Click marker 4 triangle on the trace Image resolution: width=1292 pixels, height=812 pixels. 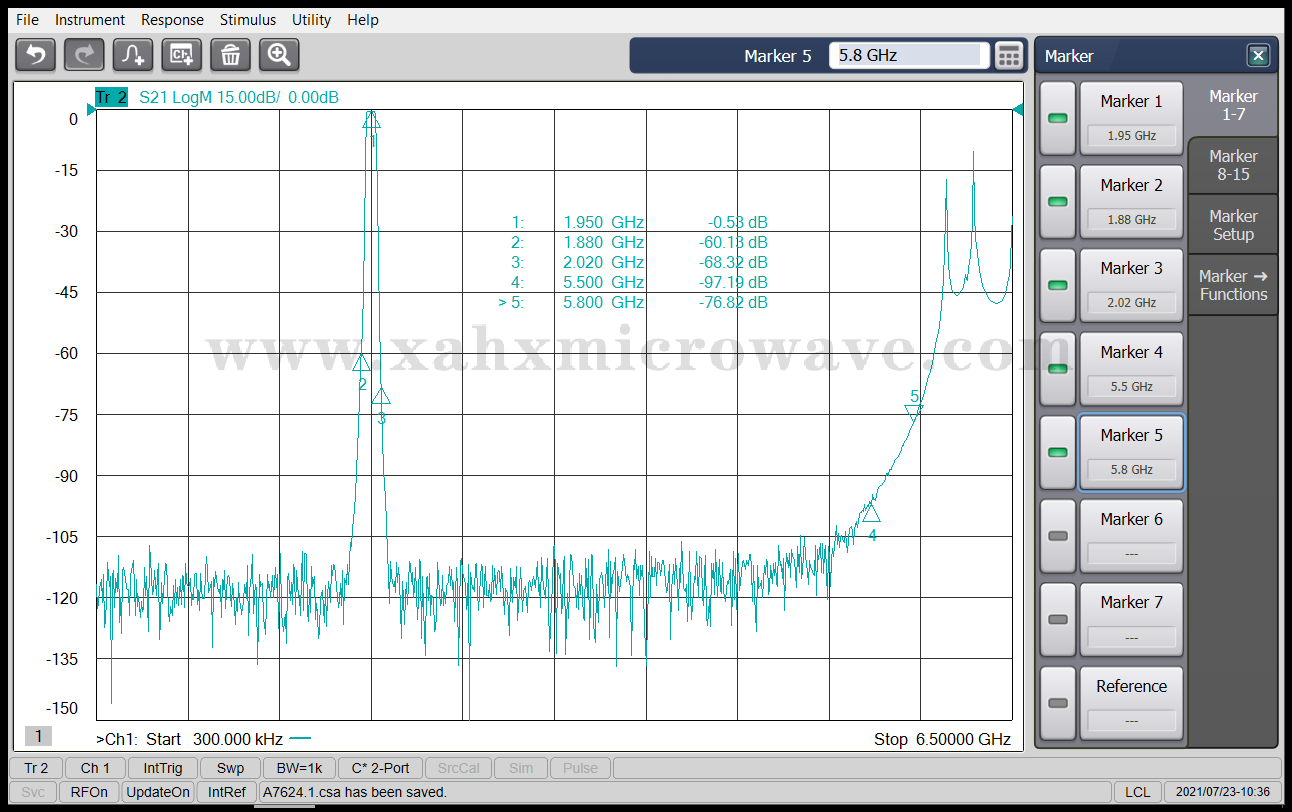[871, 512]
